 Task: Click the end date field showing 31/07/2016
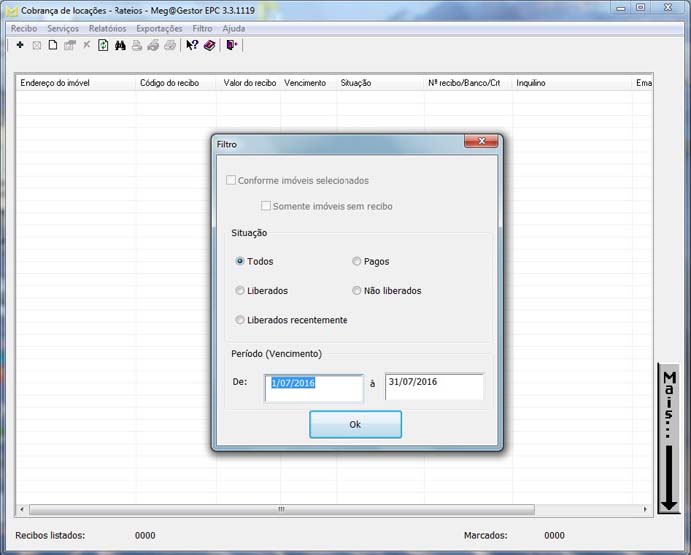point(434,386)
